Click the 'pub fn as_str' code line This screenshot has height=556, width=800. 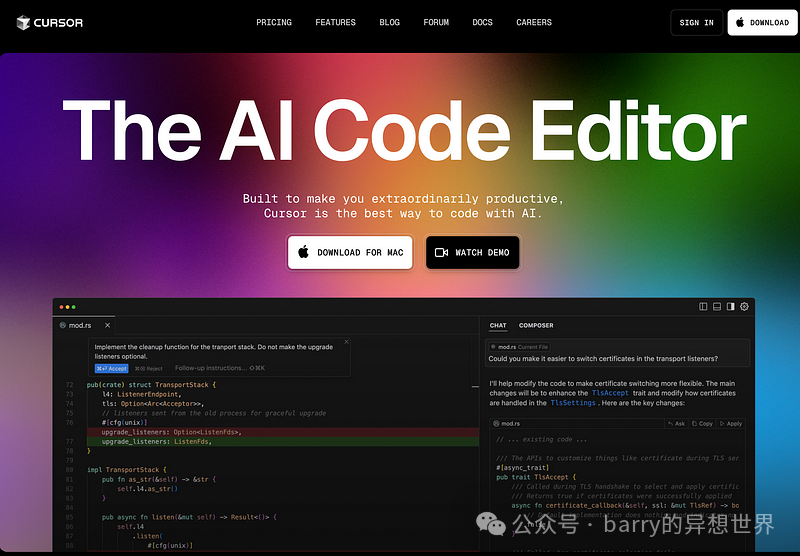pyautogui.click(x=159, y=479)
